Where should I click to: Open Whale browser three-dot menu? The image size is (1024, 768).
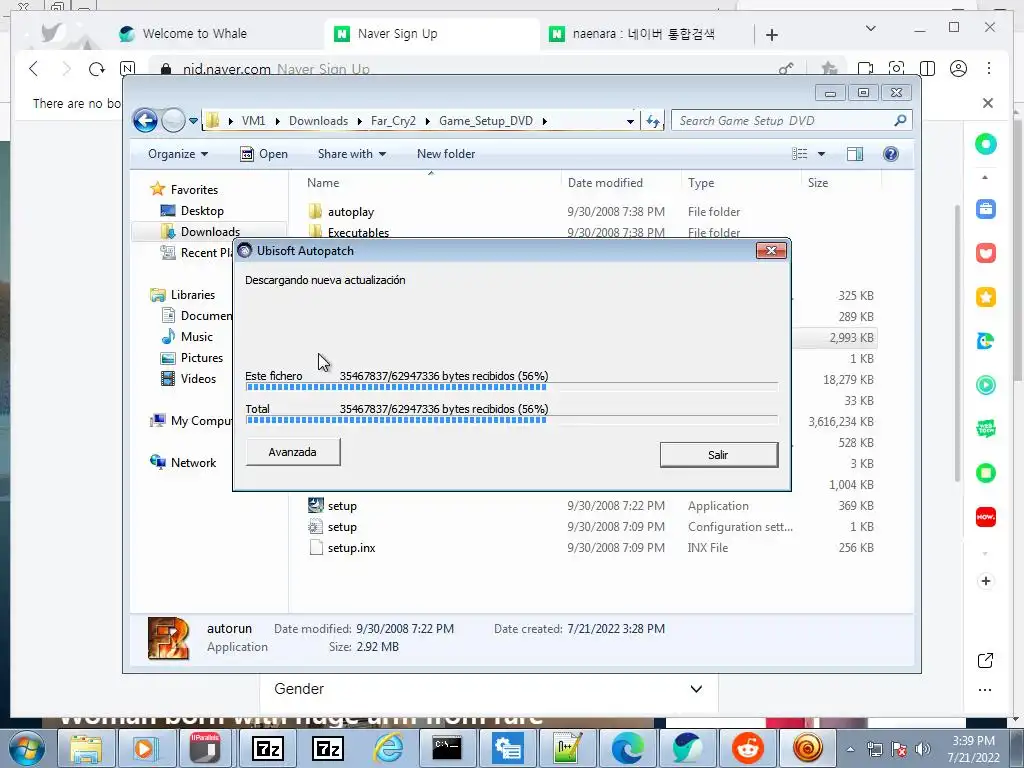click(989, 68)
